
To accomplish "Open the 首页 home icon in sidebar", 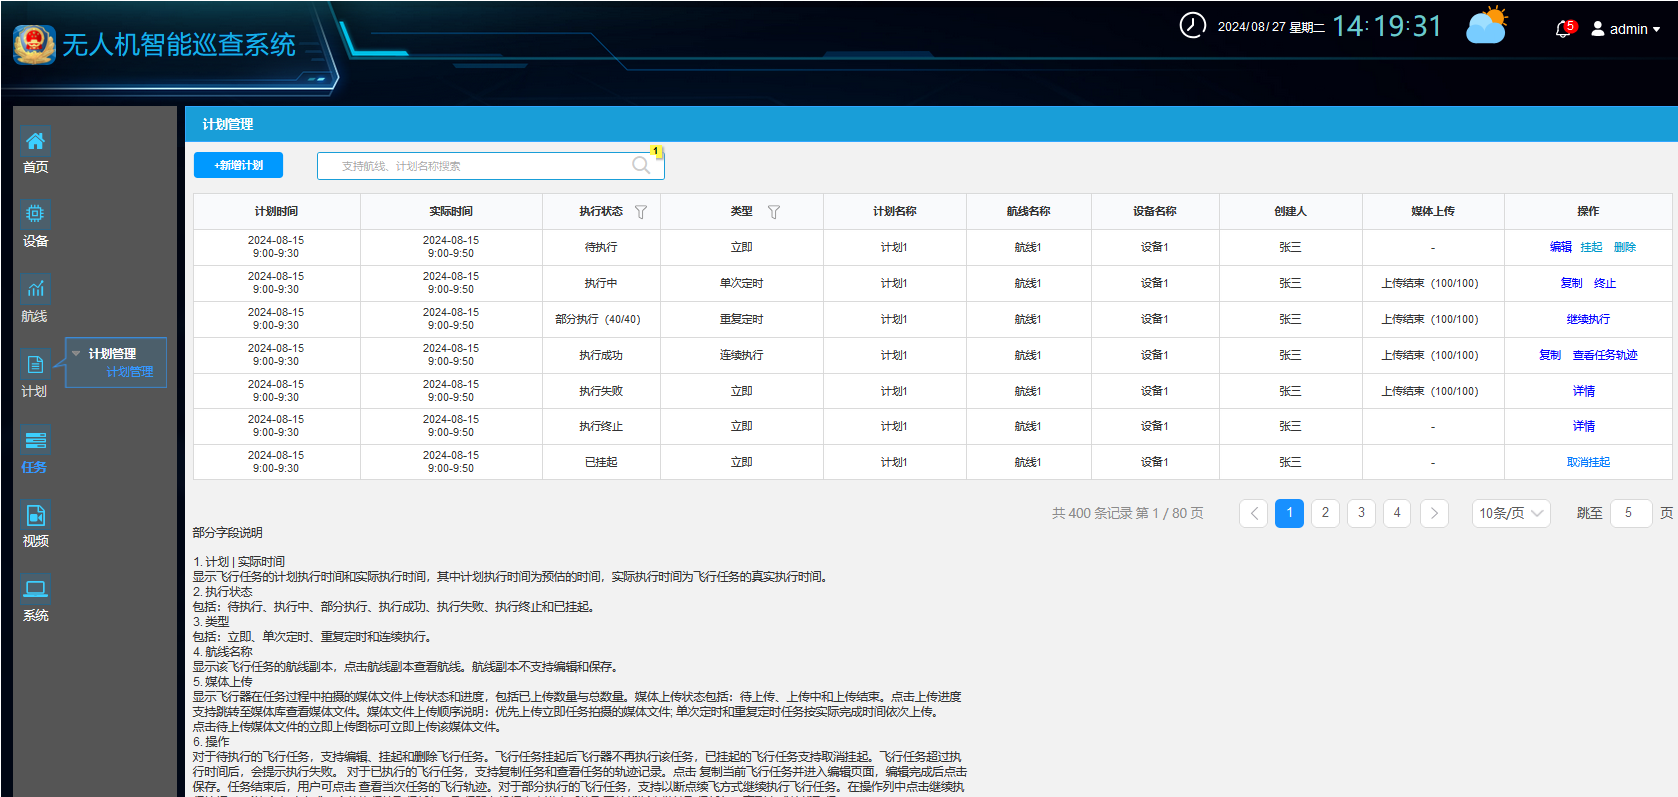I will tap(35, 141).
